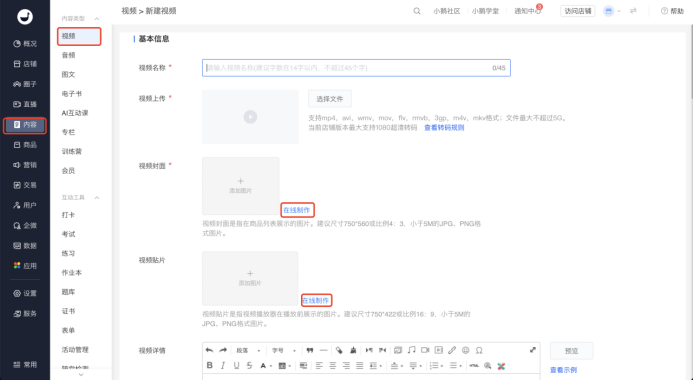Click the search icon in the top bar
The width and height of the screenshot is (693, 381).
pyautogui.click(x=417, y=11)
